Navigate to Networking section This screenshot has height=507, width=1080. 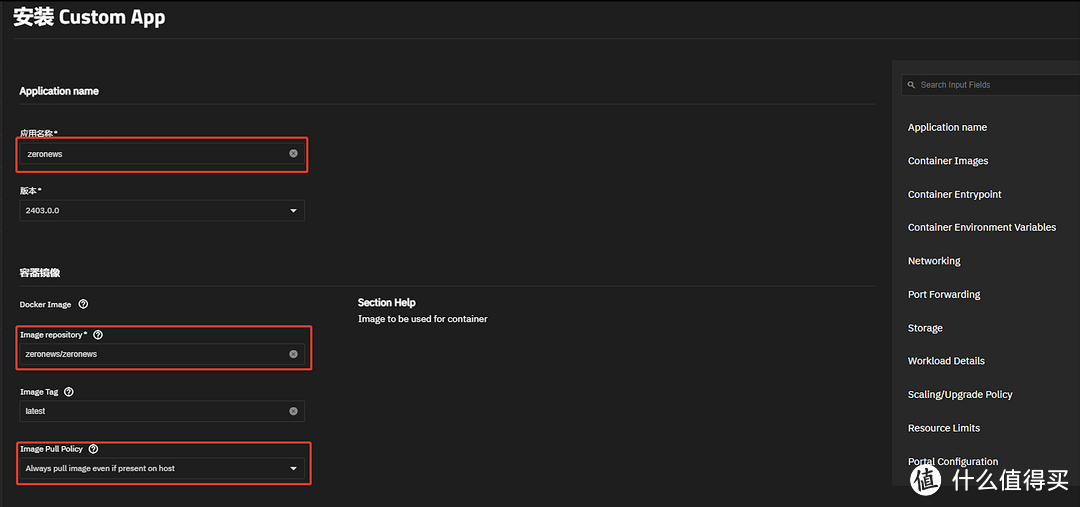933,261
